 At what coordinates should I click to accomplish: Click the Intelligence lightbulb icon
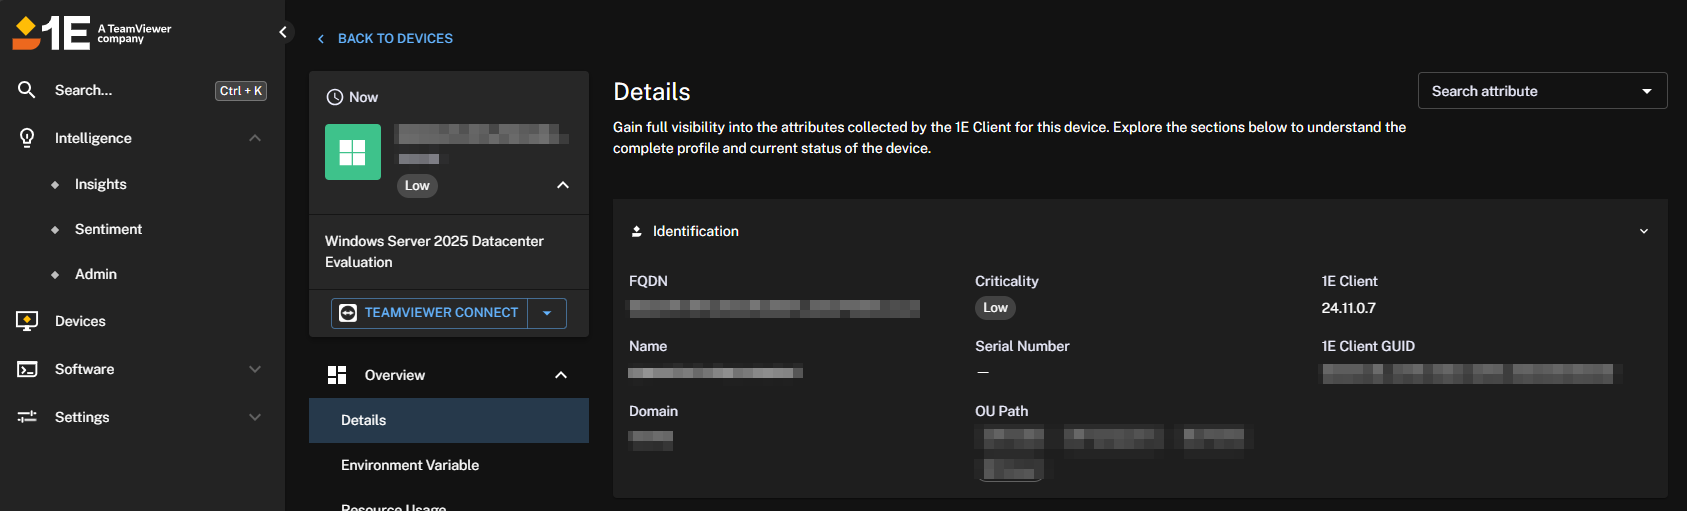pos(27,138)
